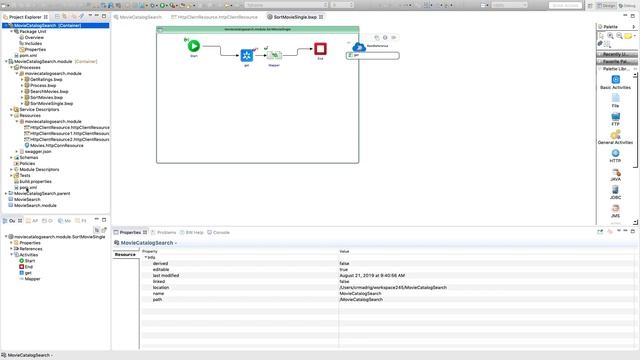Click the palette zoom out icon
The height and width of the screenshot is (360, 640).
pyautogui.click(x=619, y=36)
